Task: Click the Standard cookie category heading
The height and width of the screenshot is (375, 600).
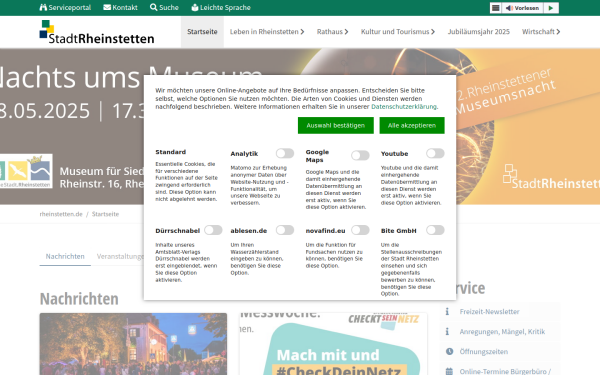Action: tap(171, 152)
